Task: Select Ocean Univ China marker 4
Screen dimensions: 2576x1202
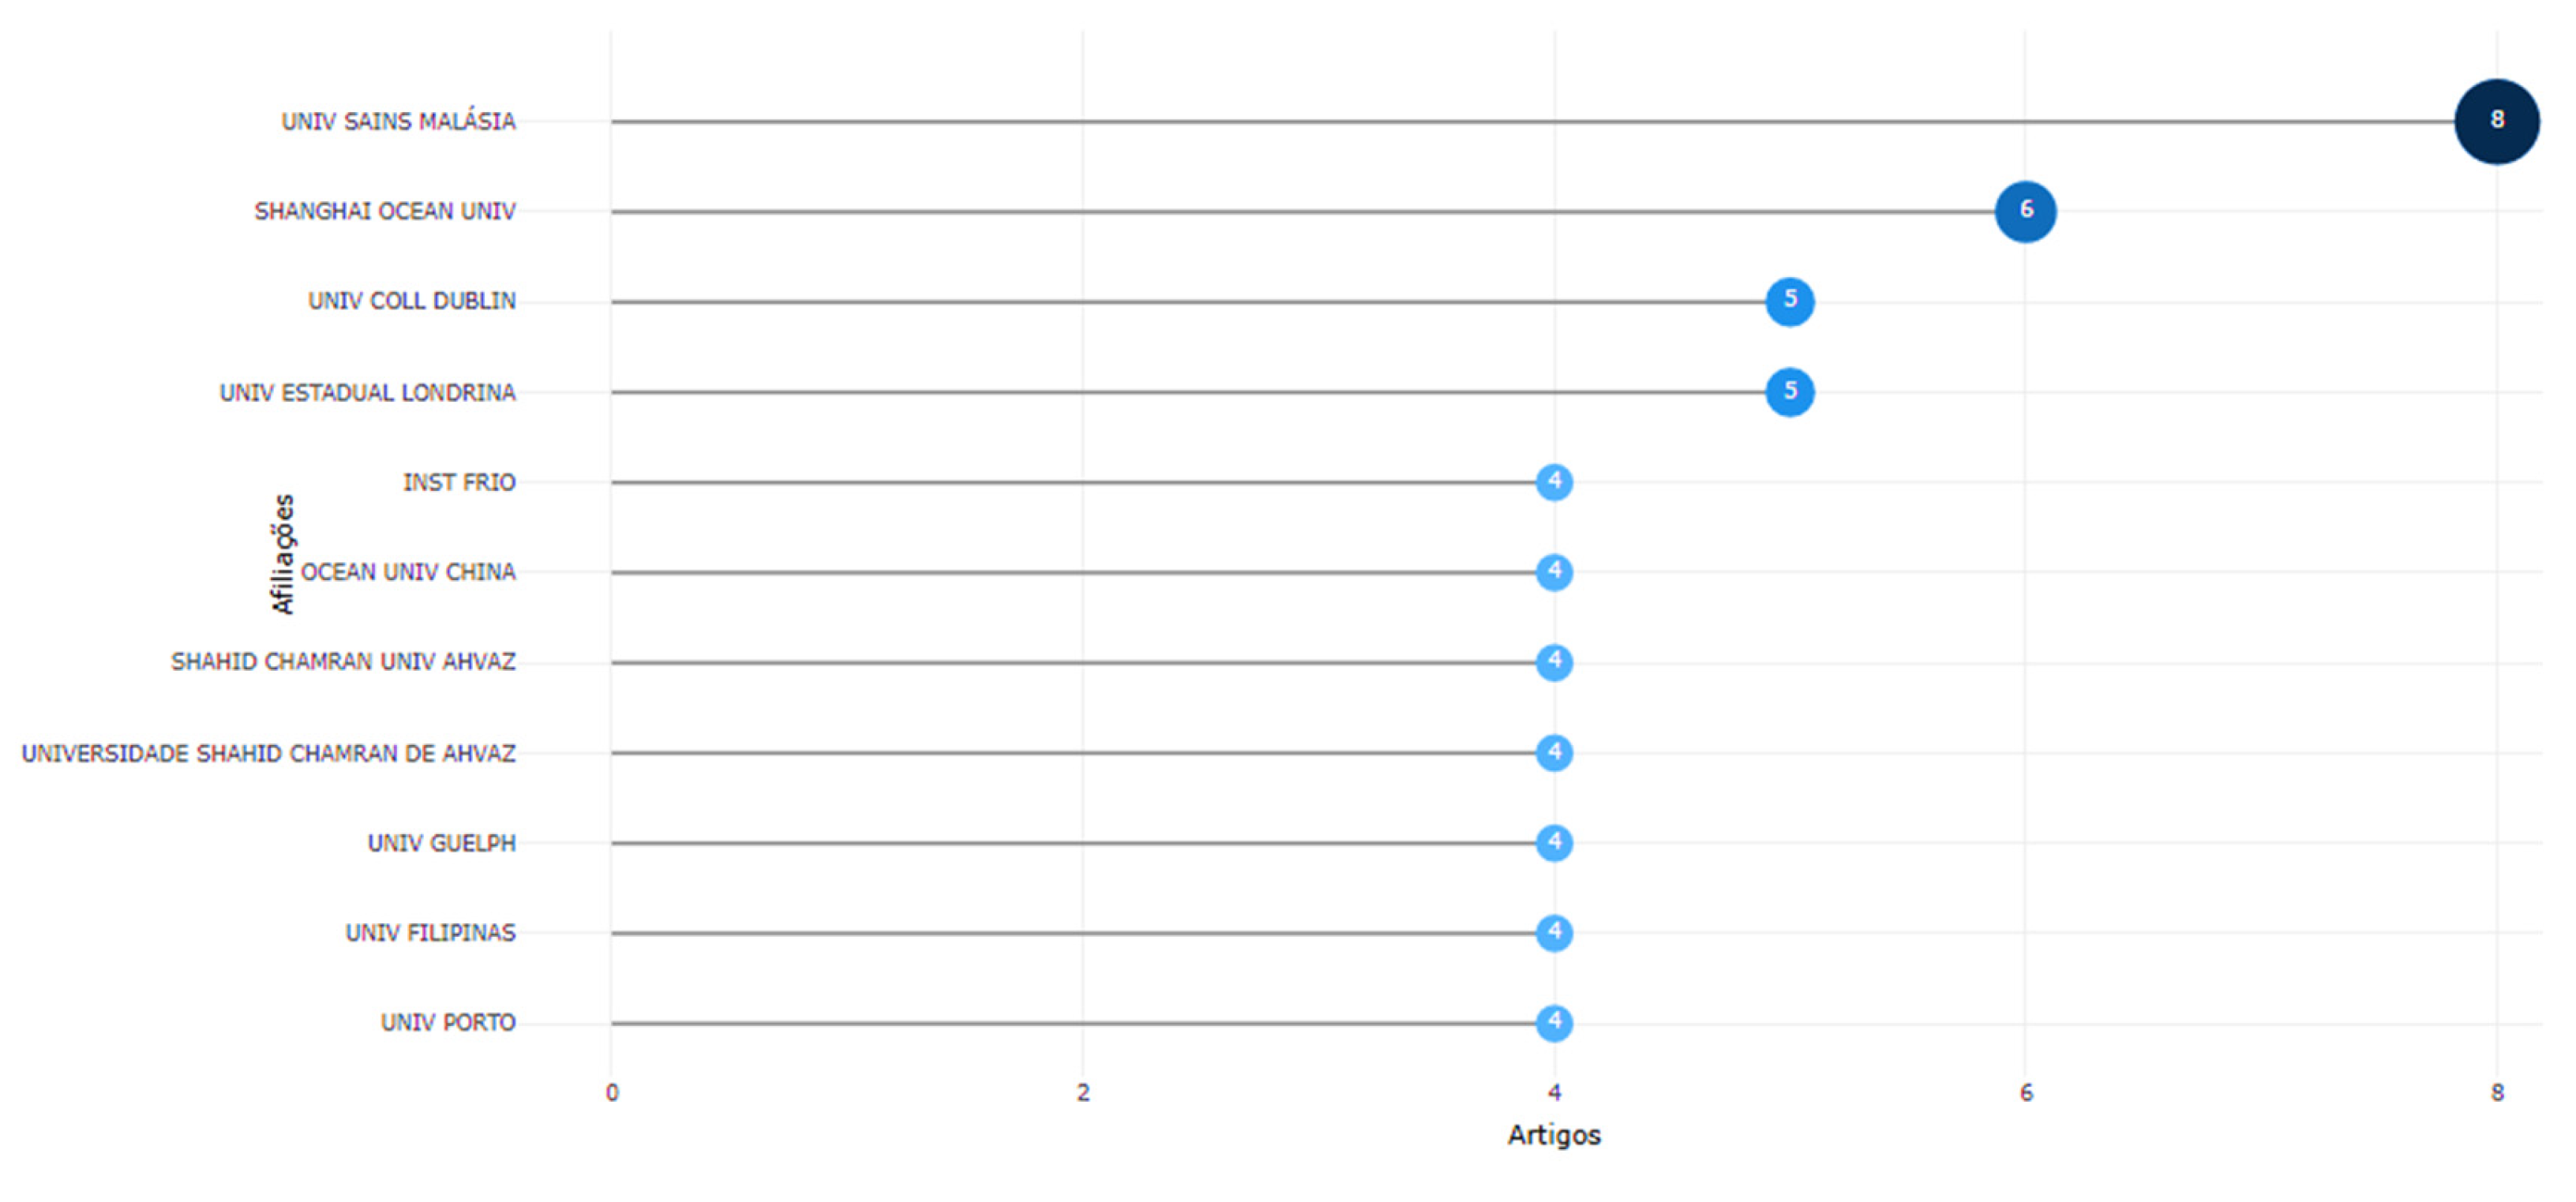Action: [1554, 572]
